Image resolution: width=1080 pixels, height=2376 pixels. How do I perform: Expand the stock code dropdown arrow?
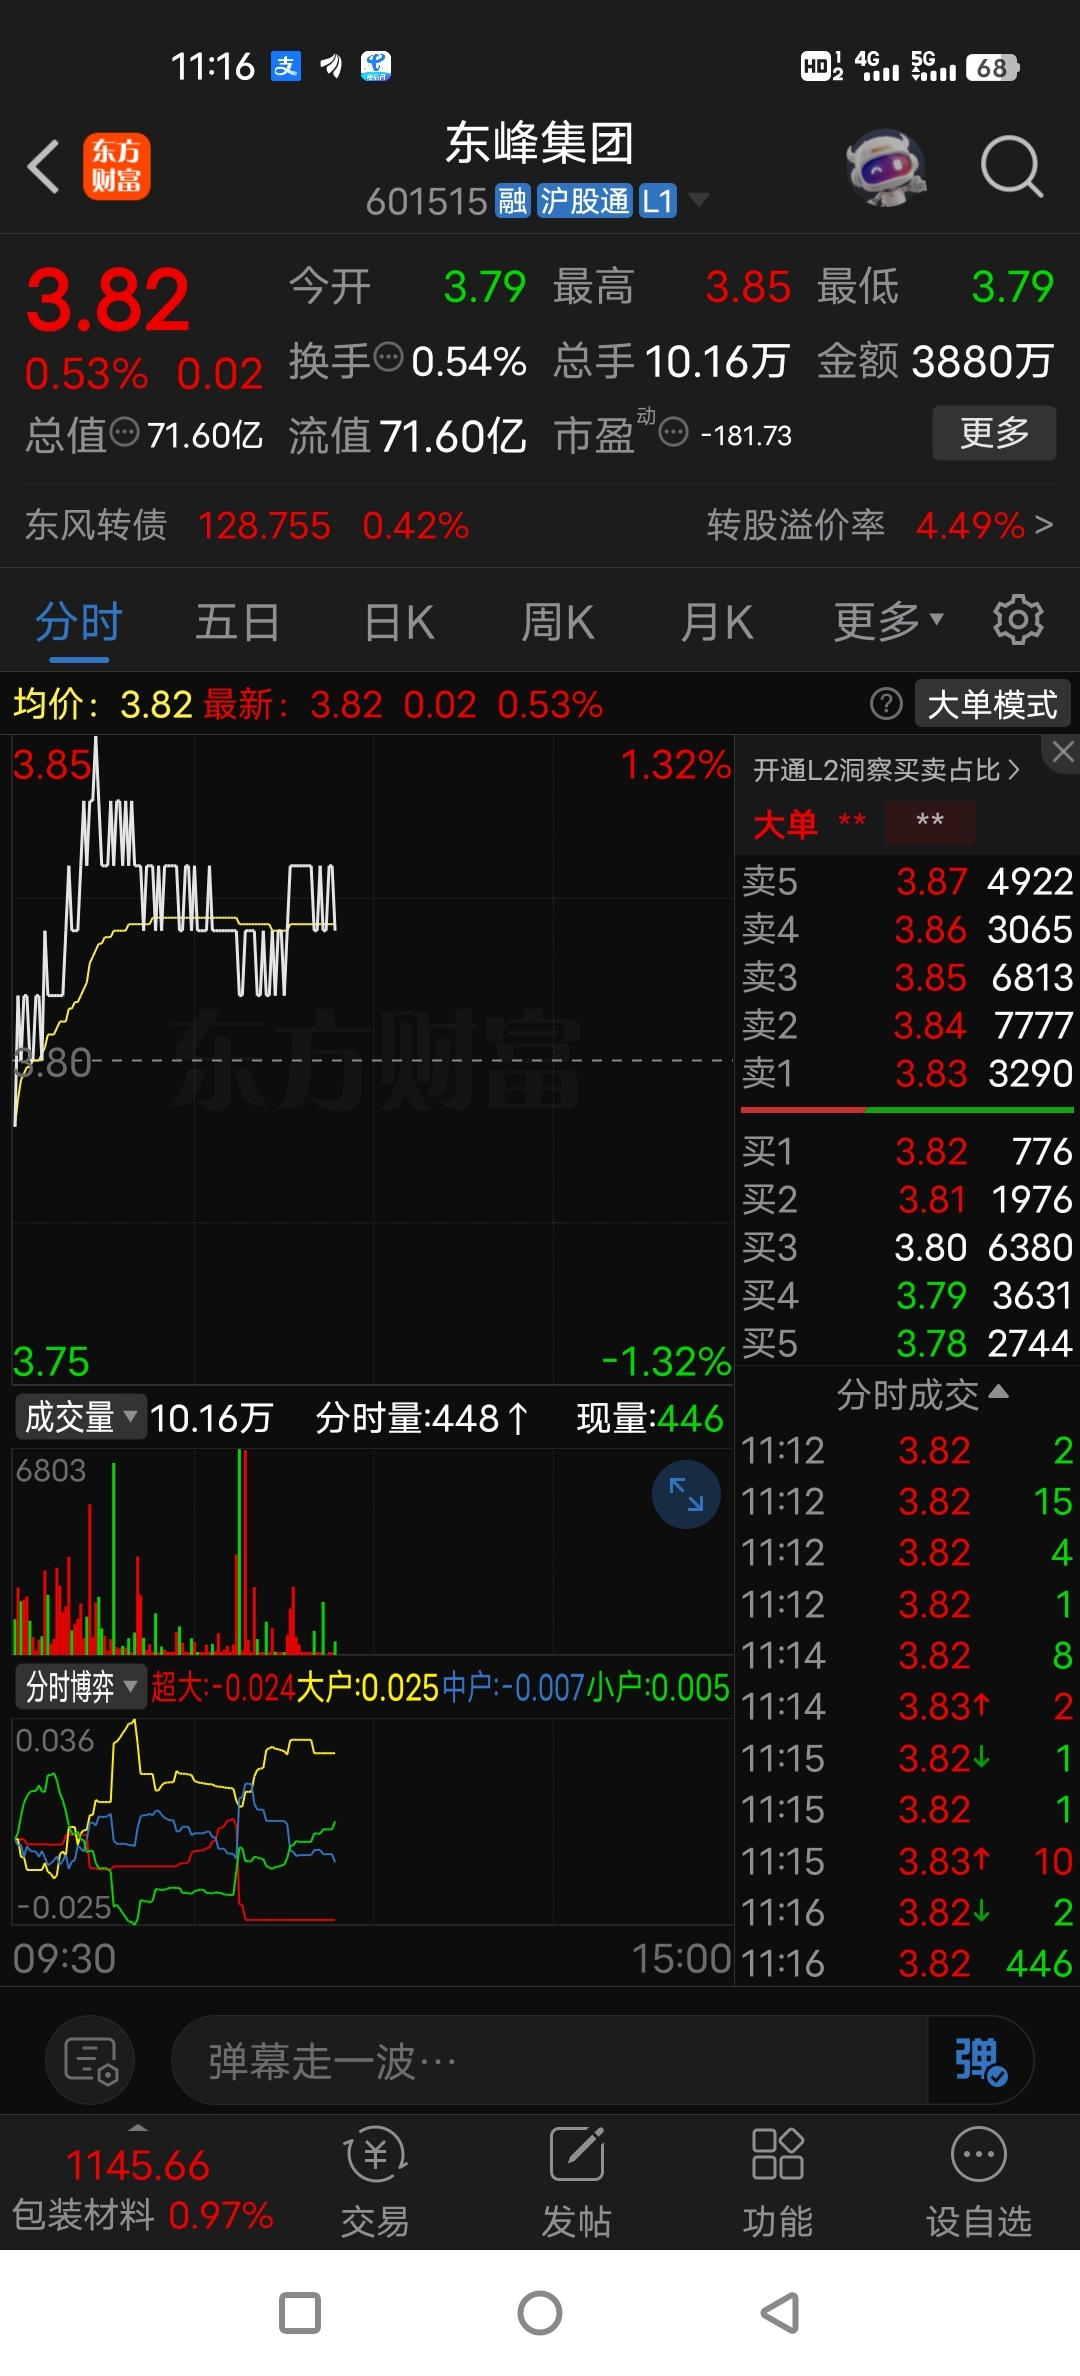tap(699, 200)
